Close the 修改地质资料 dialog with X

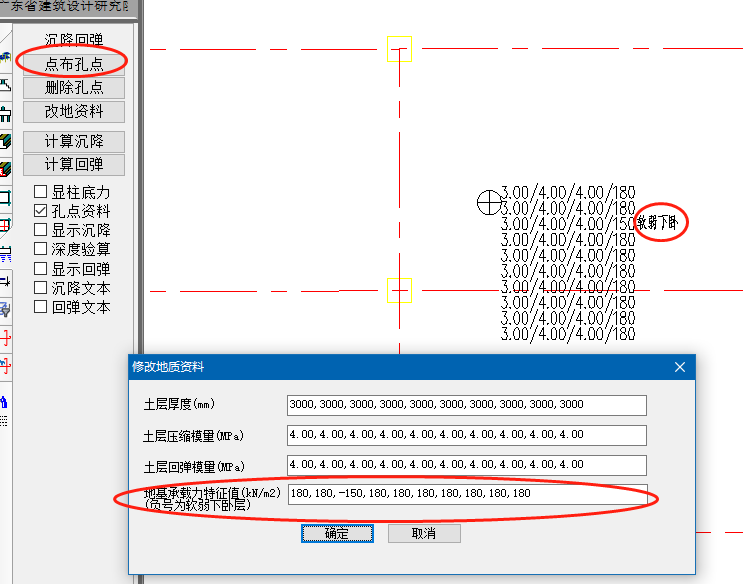pyautogui.click(x=680, y=367)
